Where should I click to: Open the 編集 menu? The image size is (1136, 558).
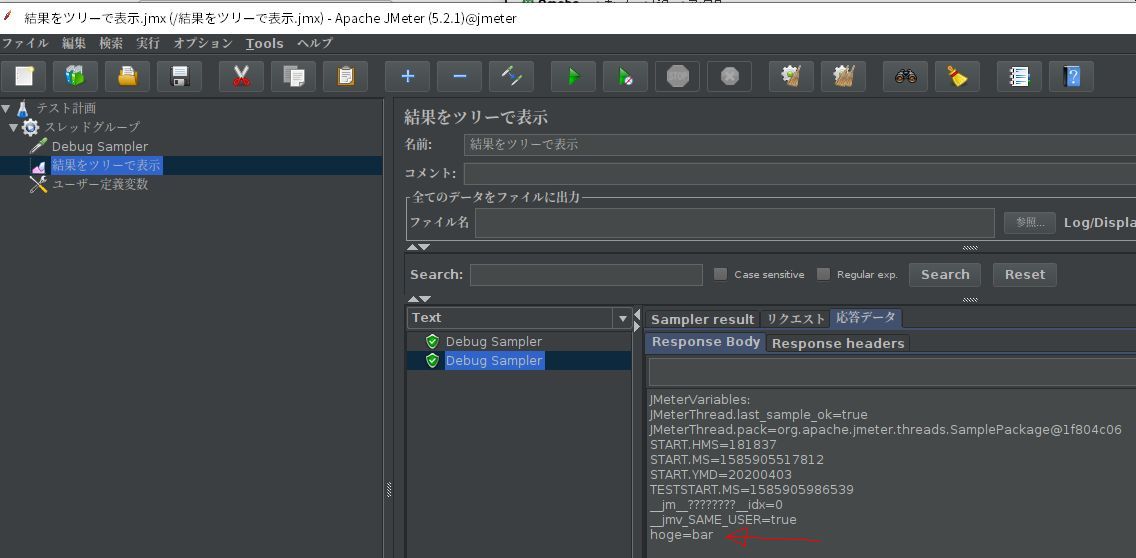74,43
